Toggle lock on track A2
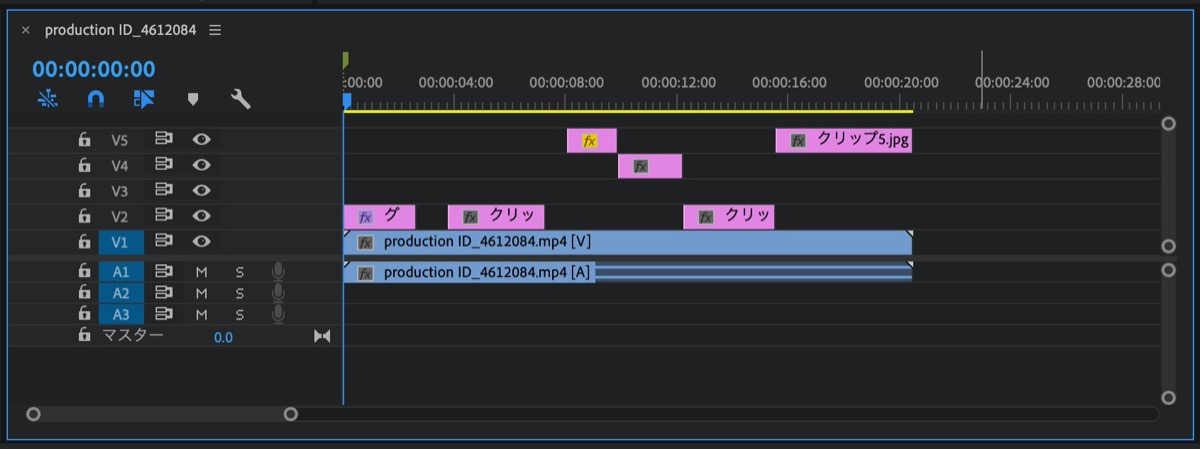The image size is (1200, 449). (85, 293)
